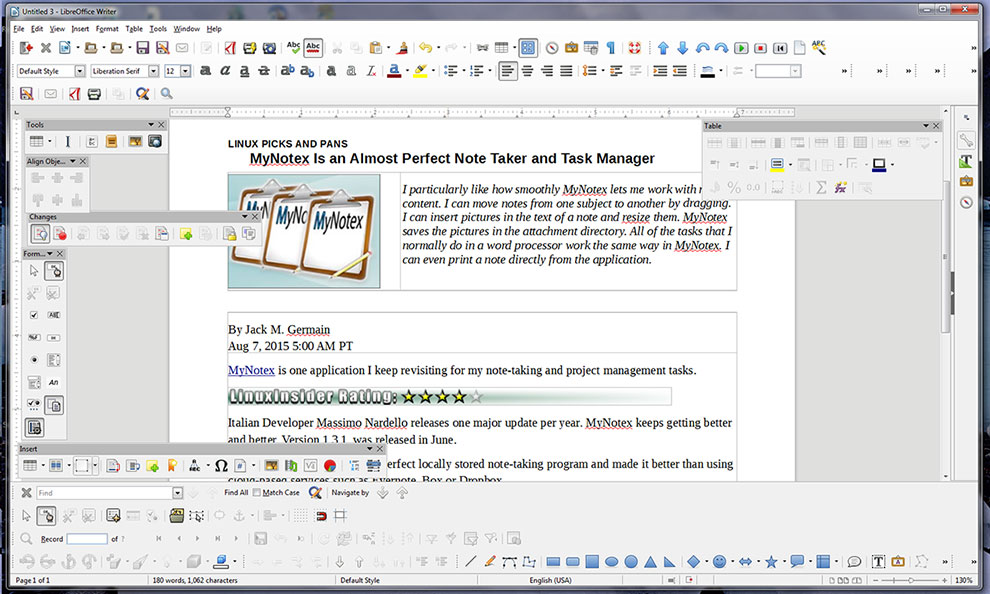
Task: Insert a special character with Omega icon
Action: click(x=221, y=466)
